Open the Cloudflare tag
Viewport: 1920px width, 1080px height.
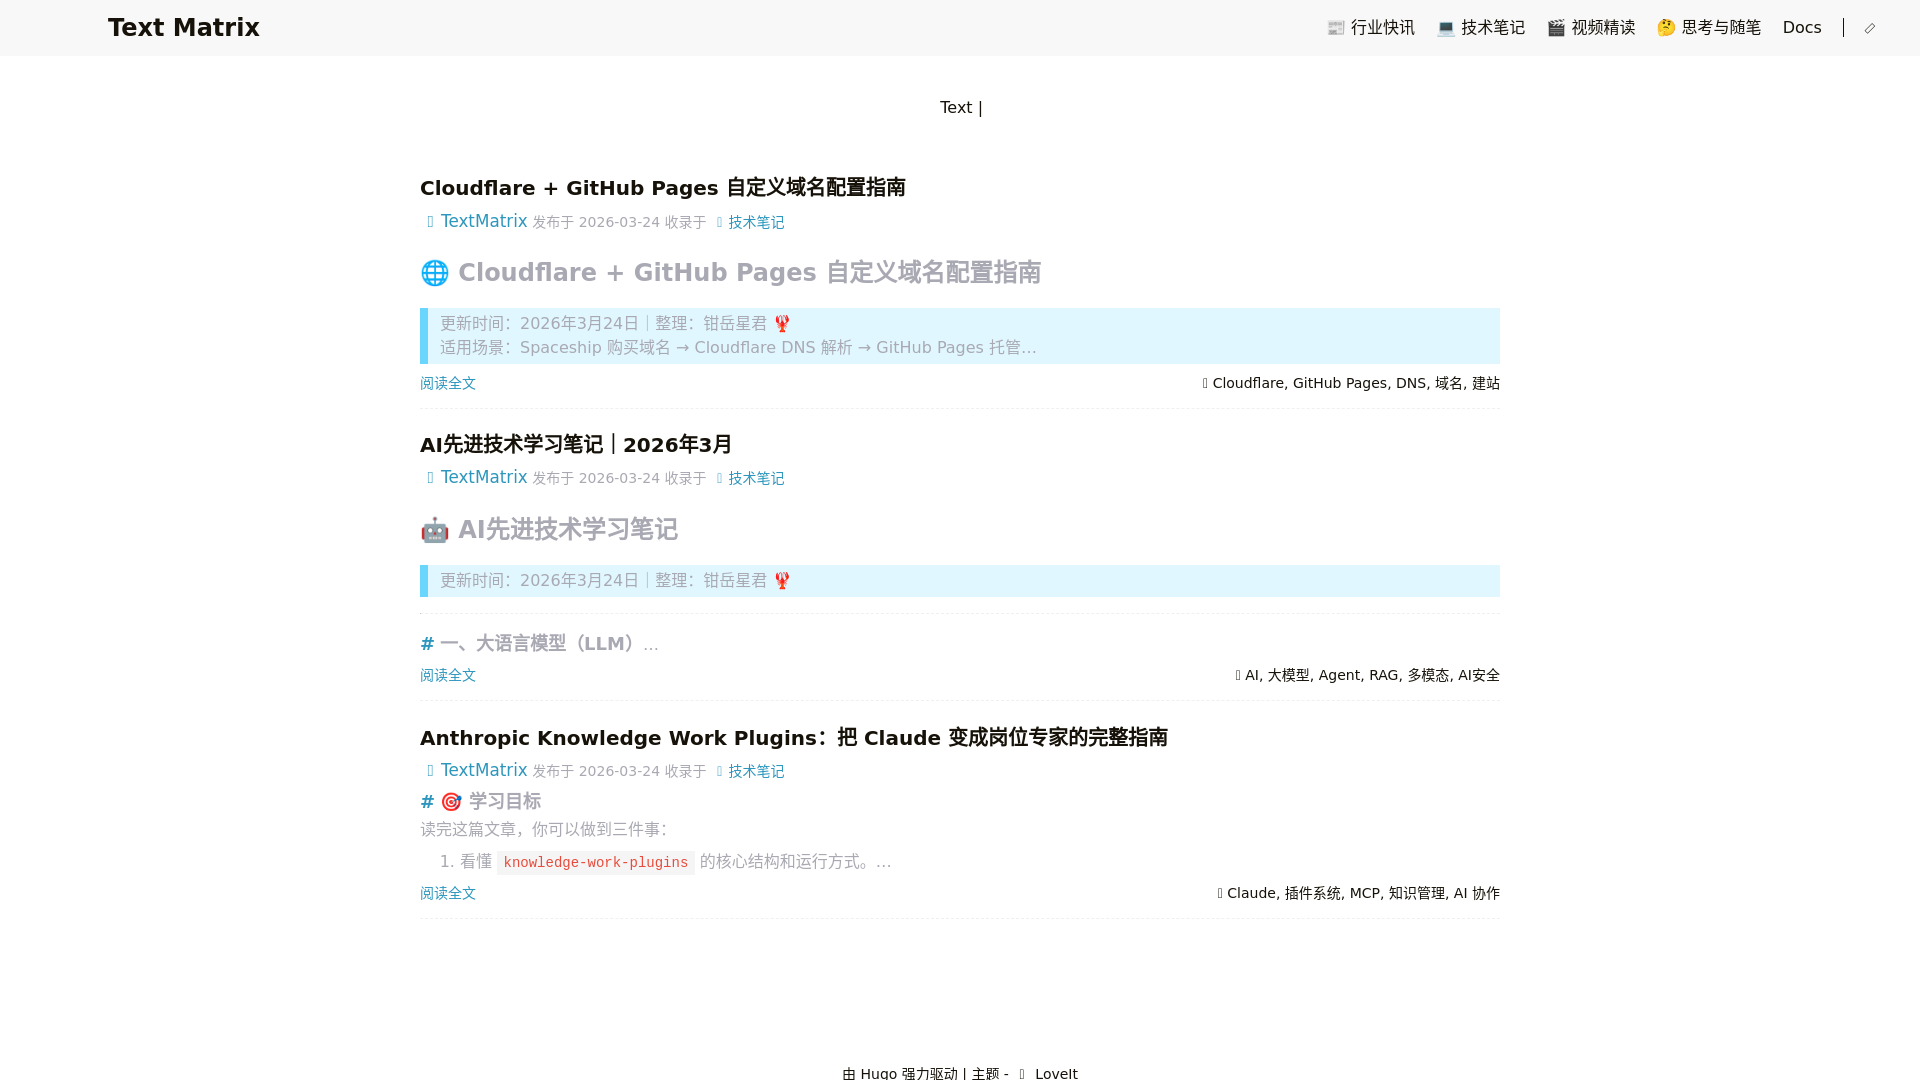1248,384
